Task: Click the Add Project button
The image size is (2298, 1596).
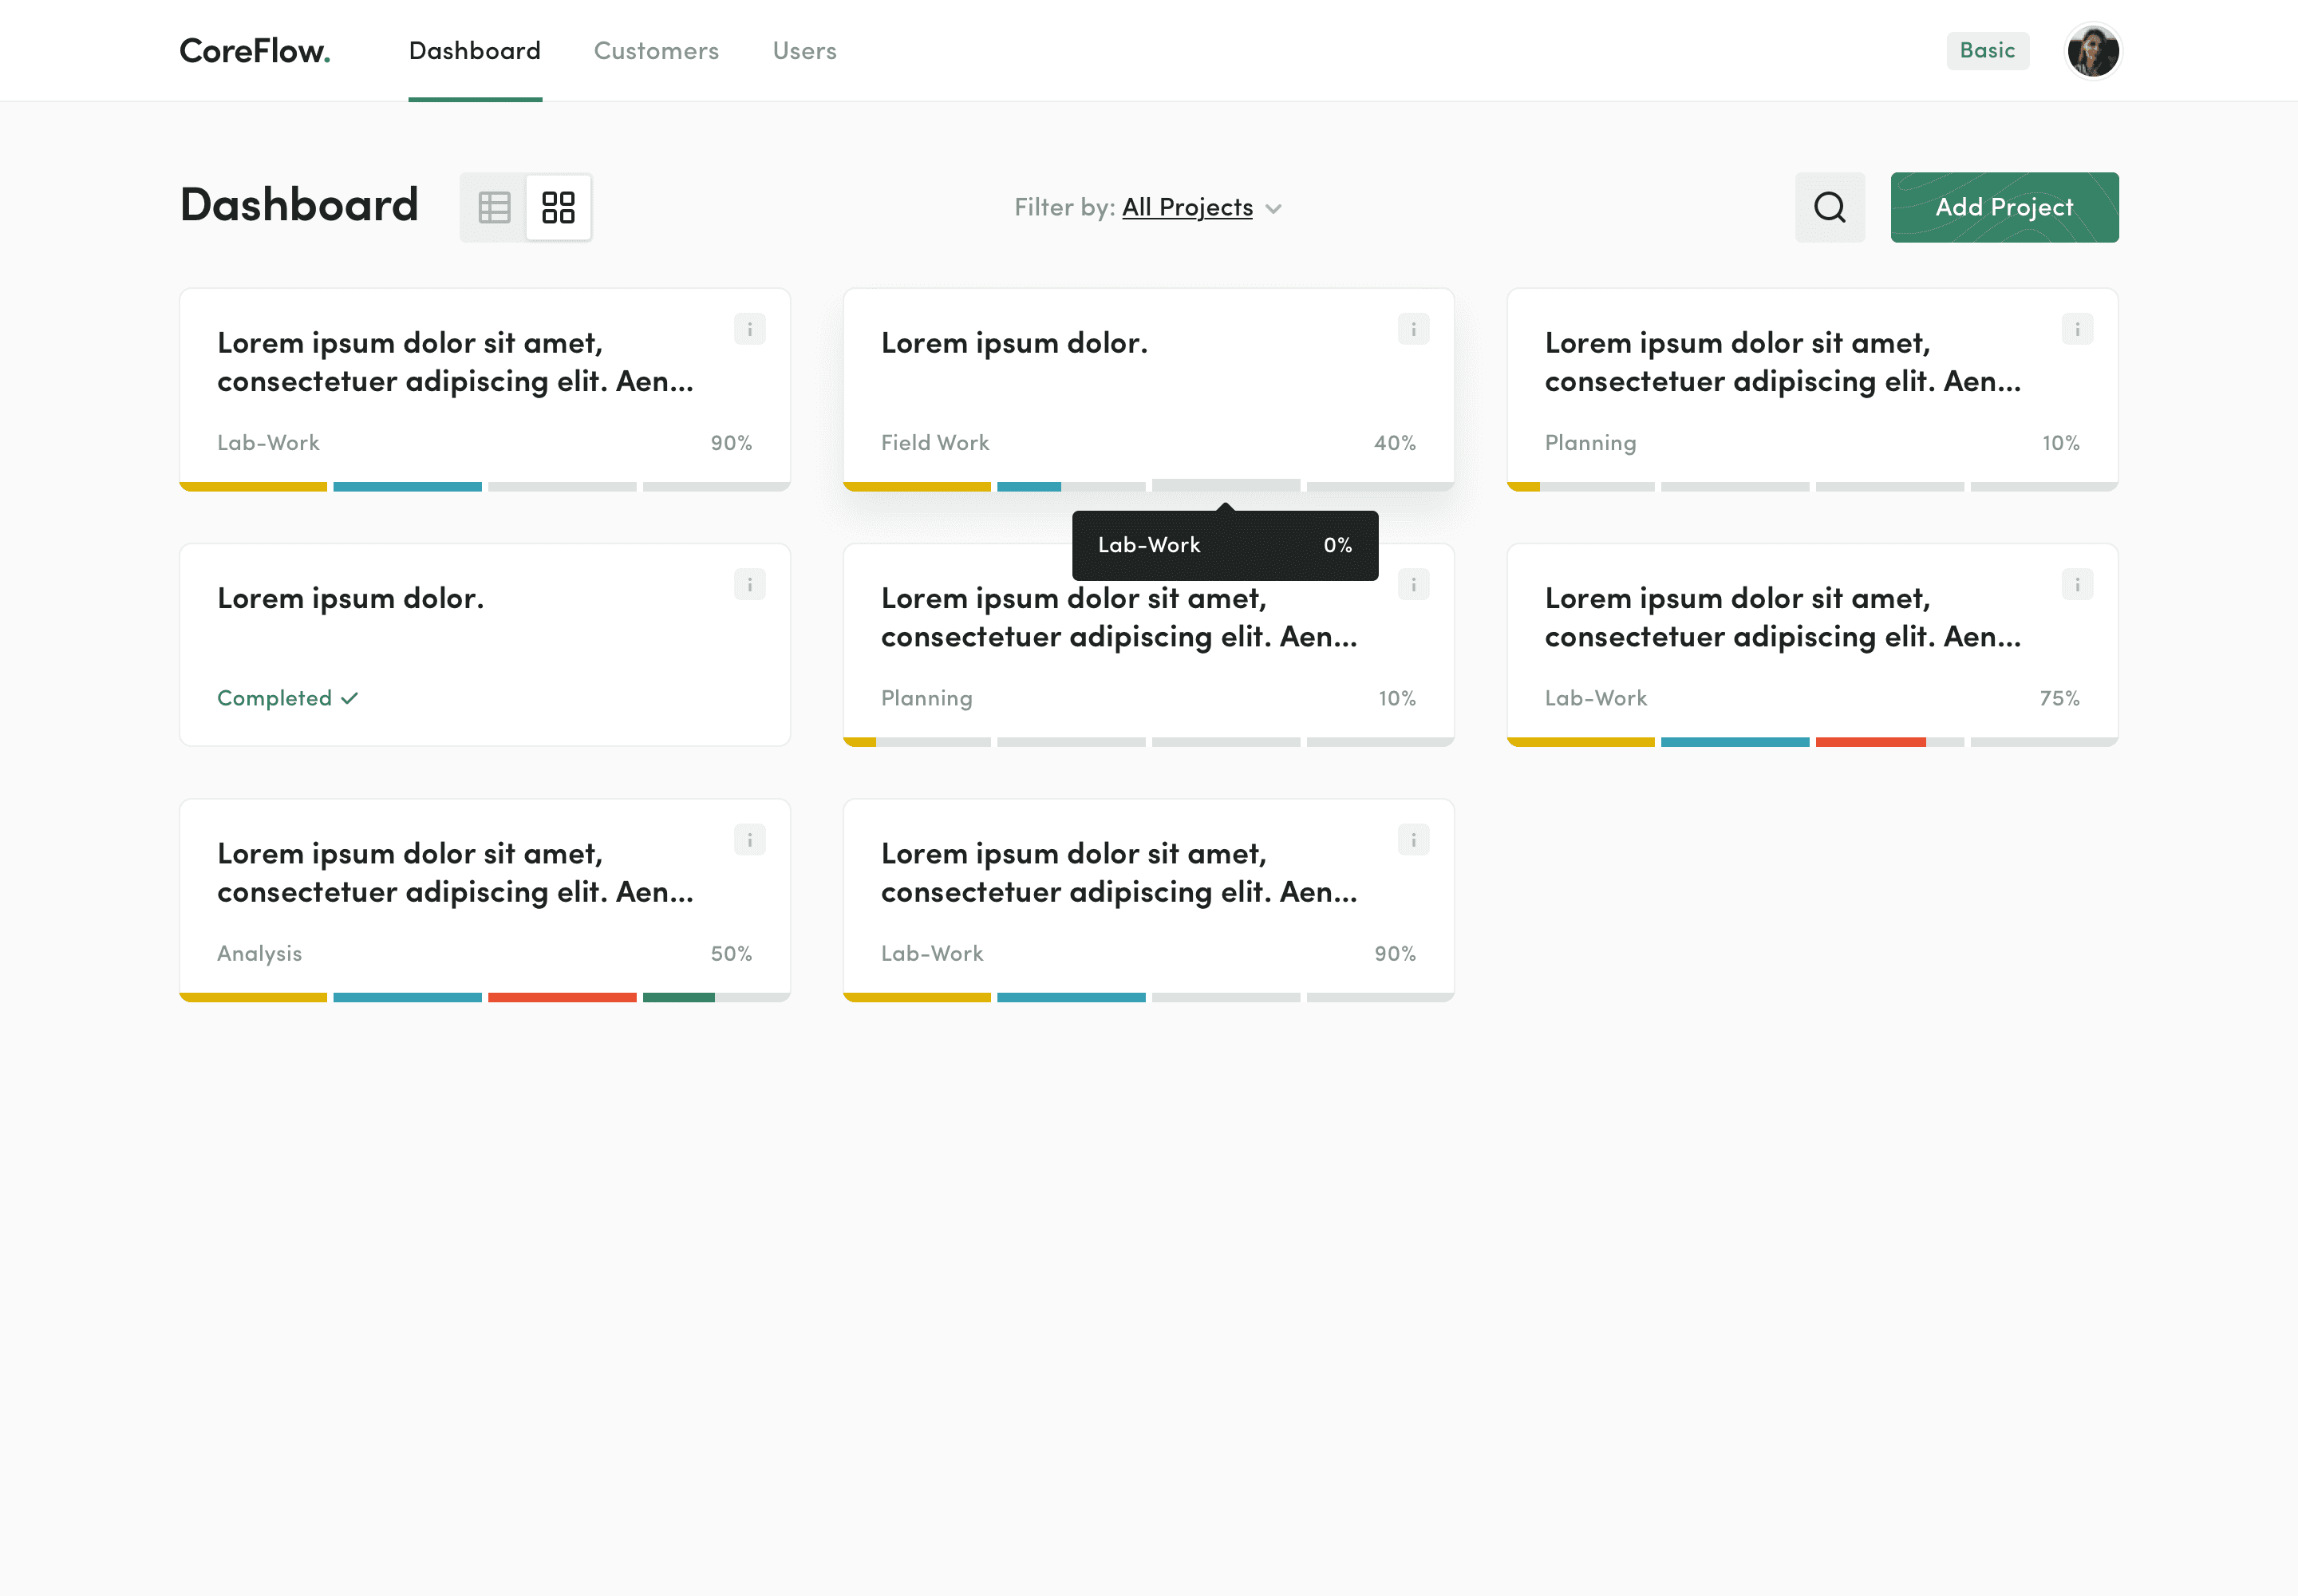Action: (2004, 207)
